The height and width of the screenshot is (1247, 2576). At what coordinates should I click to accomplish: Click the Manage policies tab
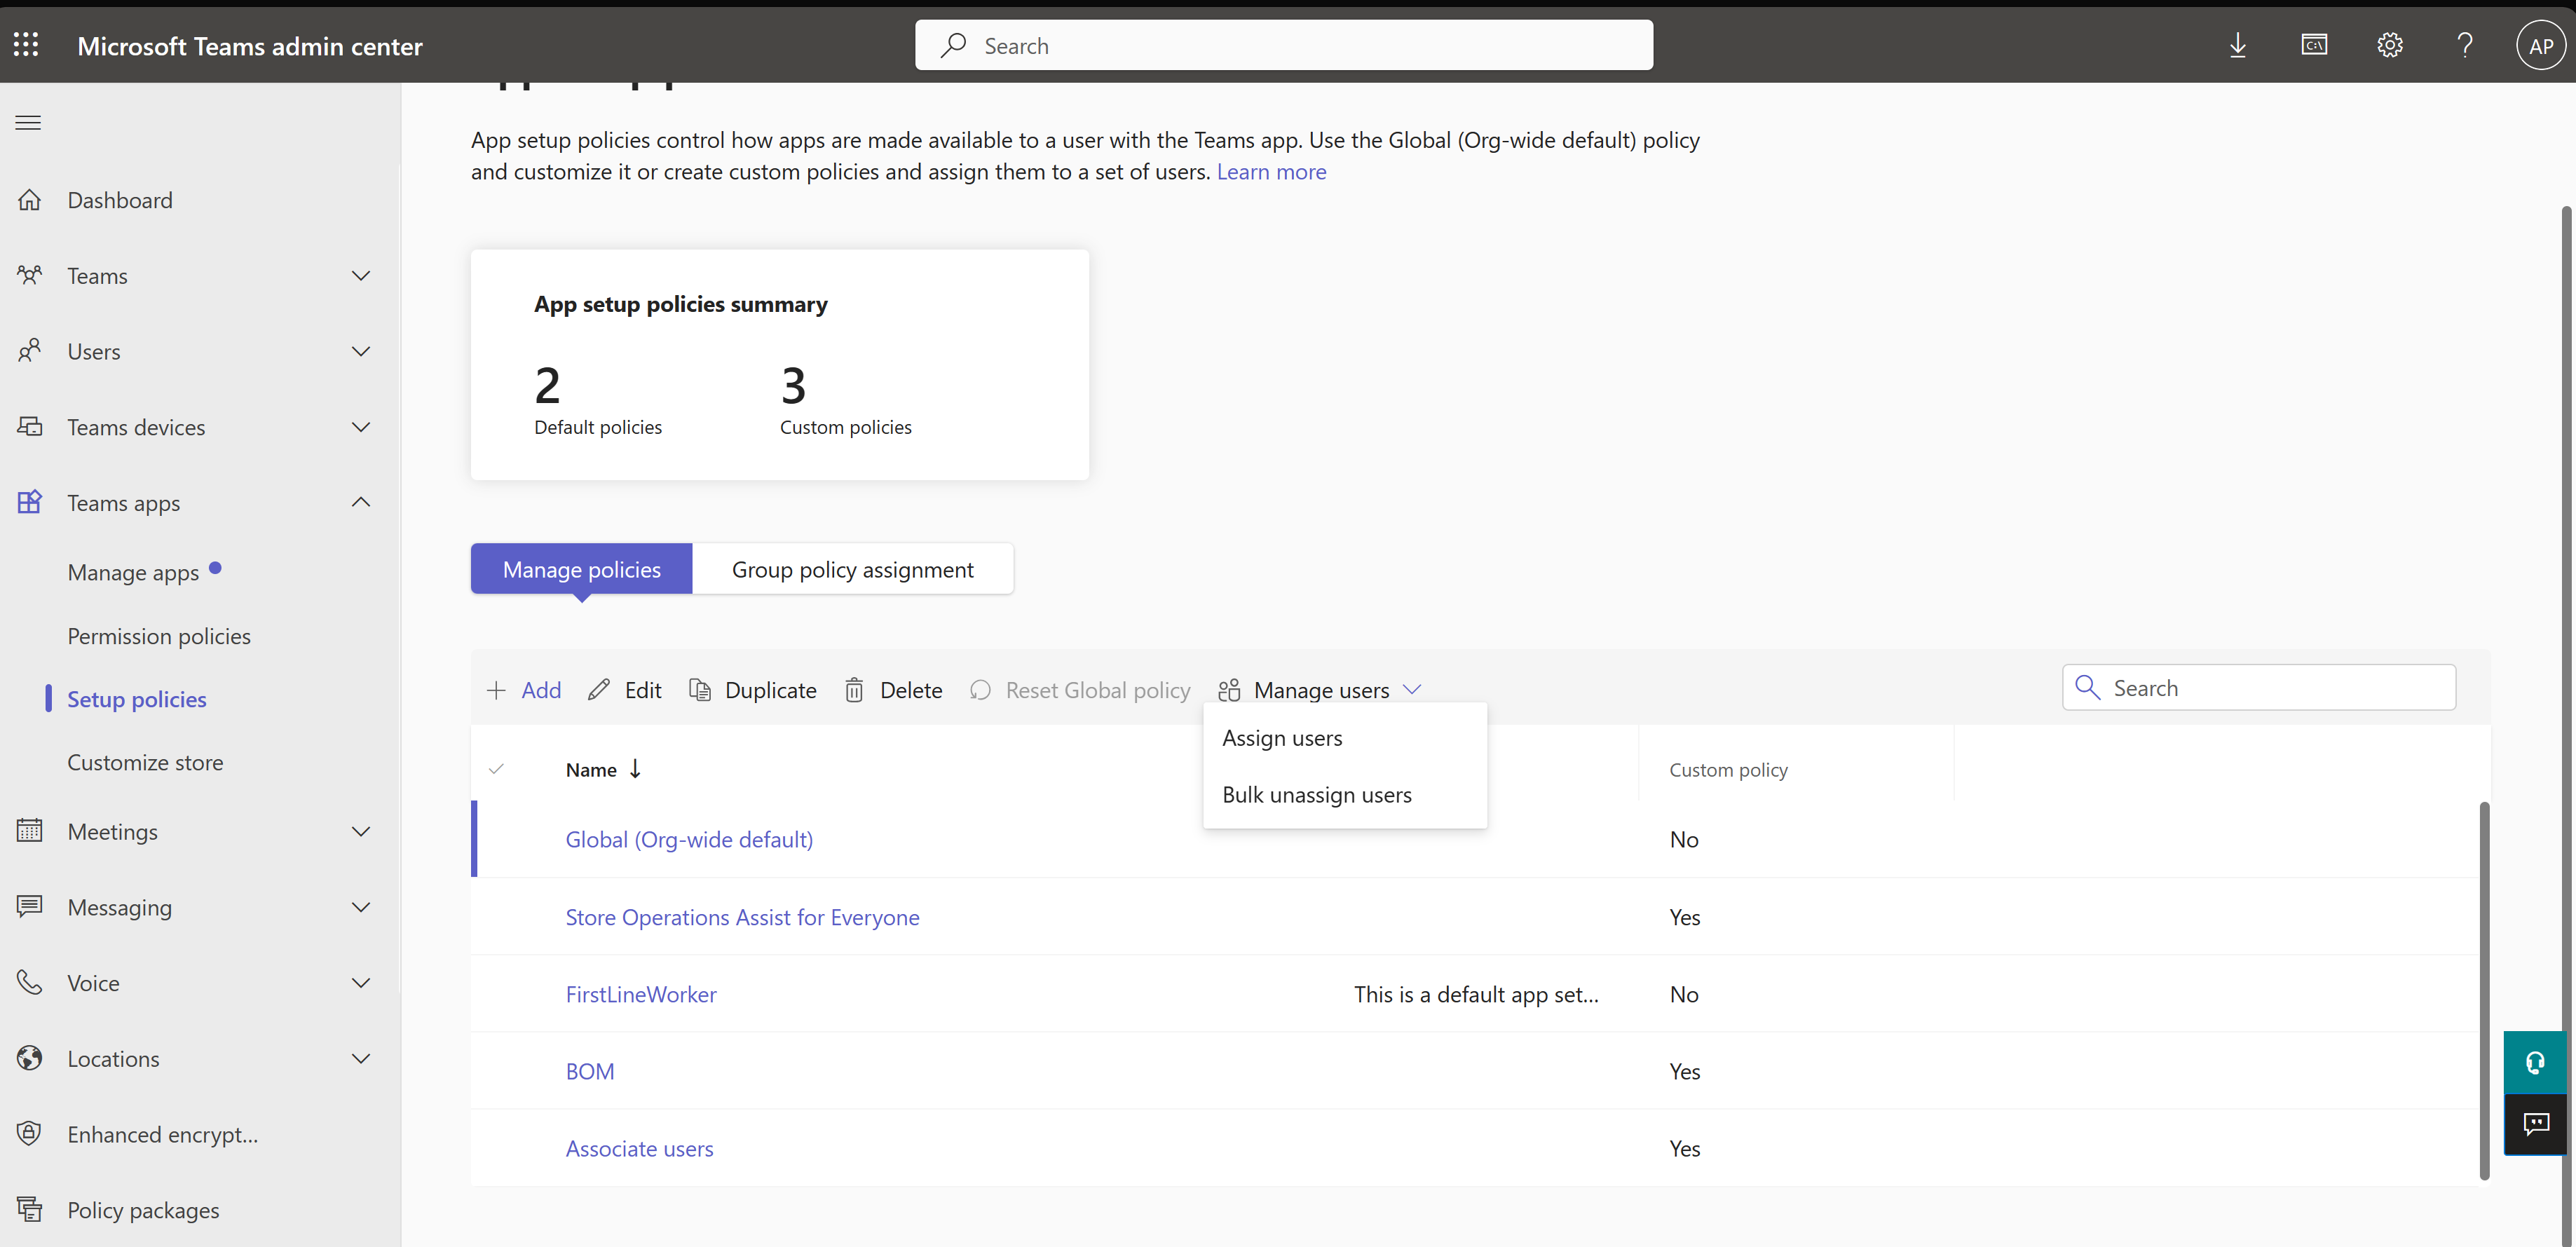[x=582, y=568]
